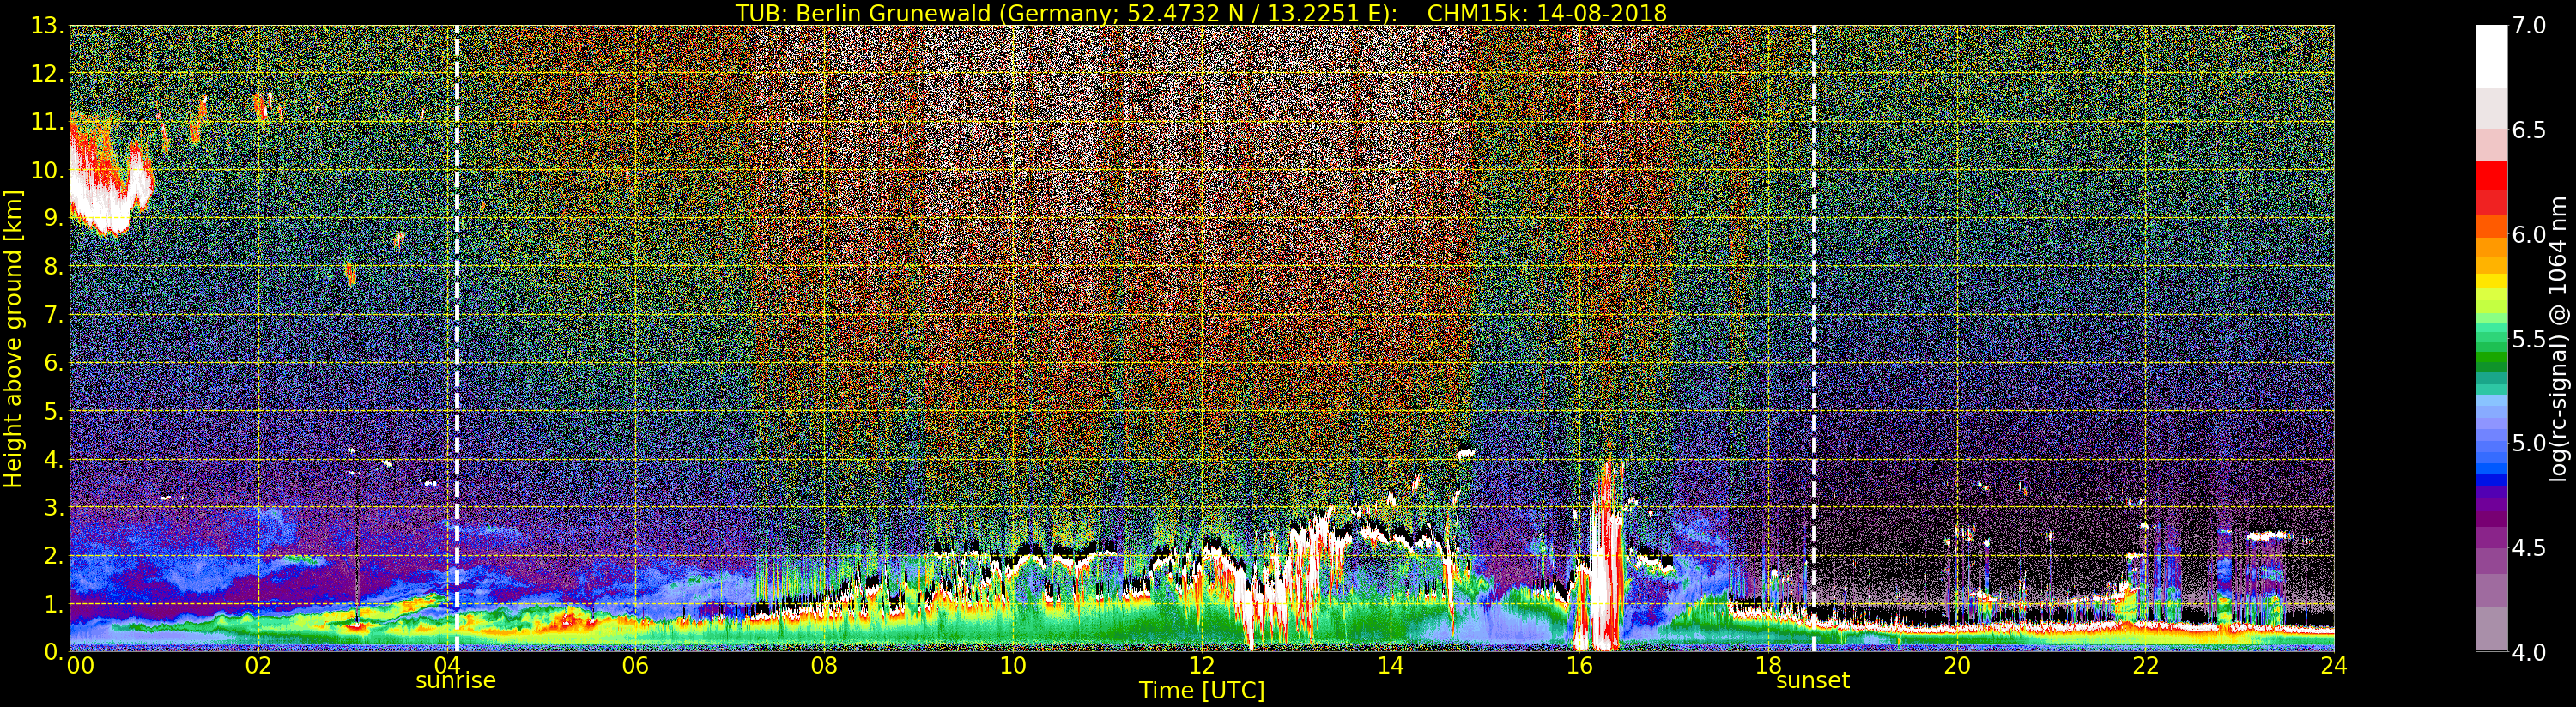Image resolution: width=2576 pixels, height=707 pixels.
Task: Click the y-axis tick label '3.'
Action: (54, 507)
